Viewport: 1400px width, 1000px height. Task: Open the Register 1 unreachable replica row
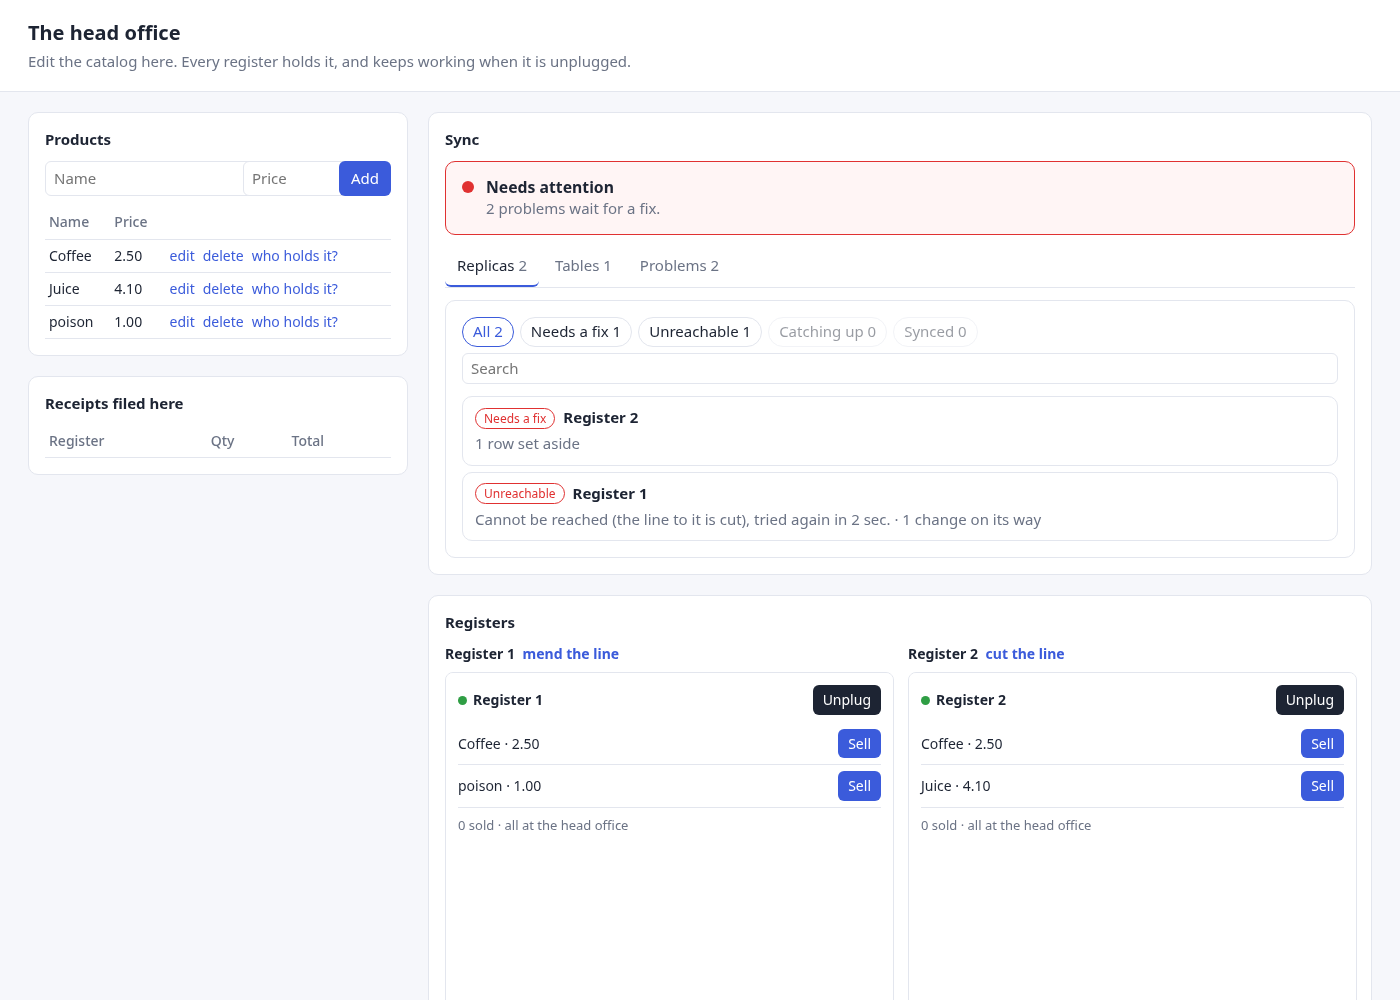(x=900, y=507)
